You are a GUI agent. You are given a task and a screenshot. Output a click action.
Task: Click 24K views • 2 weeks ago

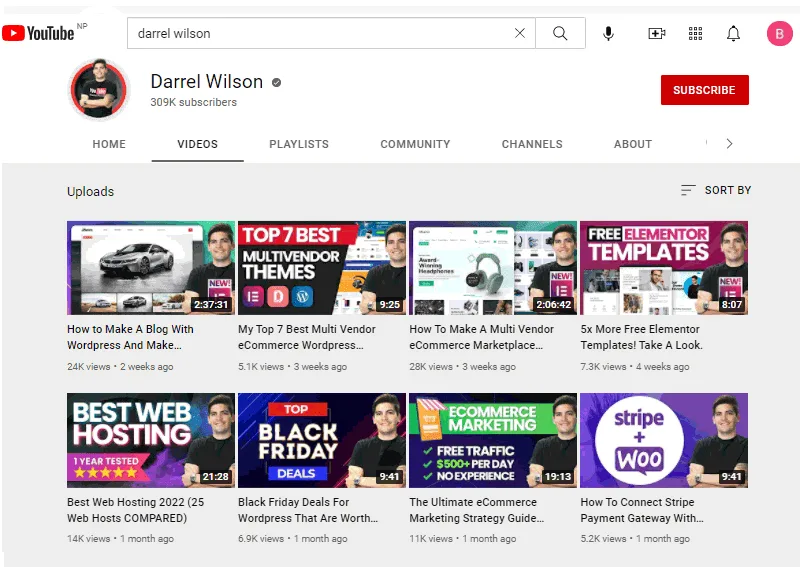(x=120, y=366)
